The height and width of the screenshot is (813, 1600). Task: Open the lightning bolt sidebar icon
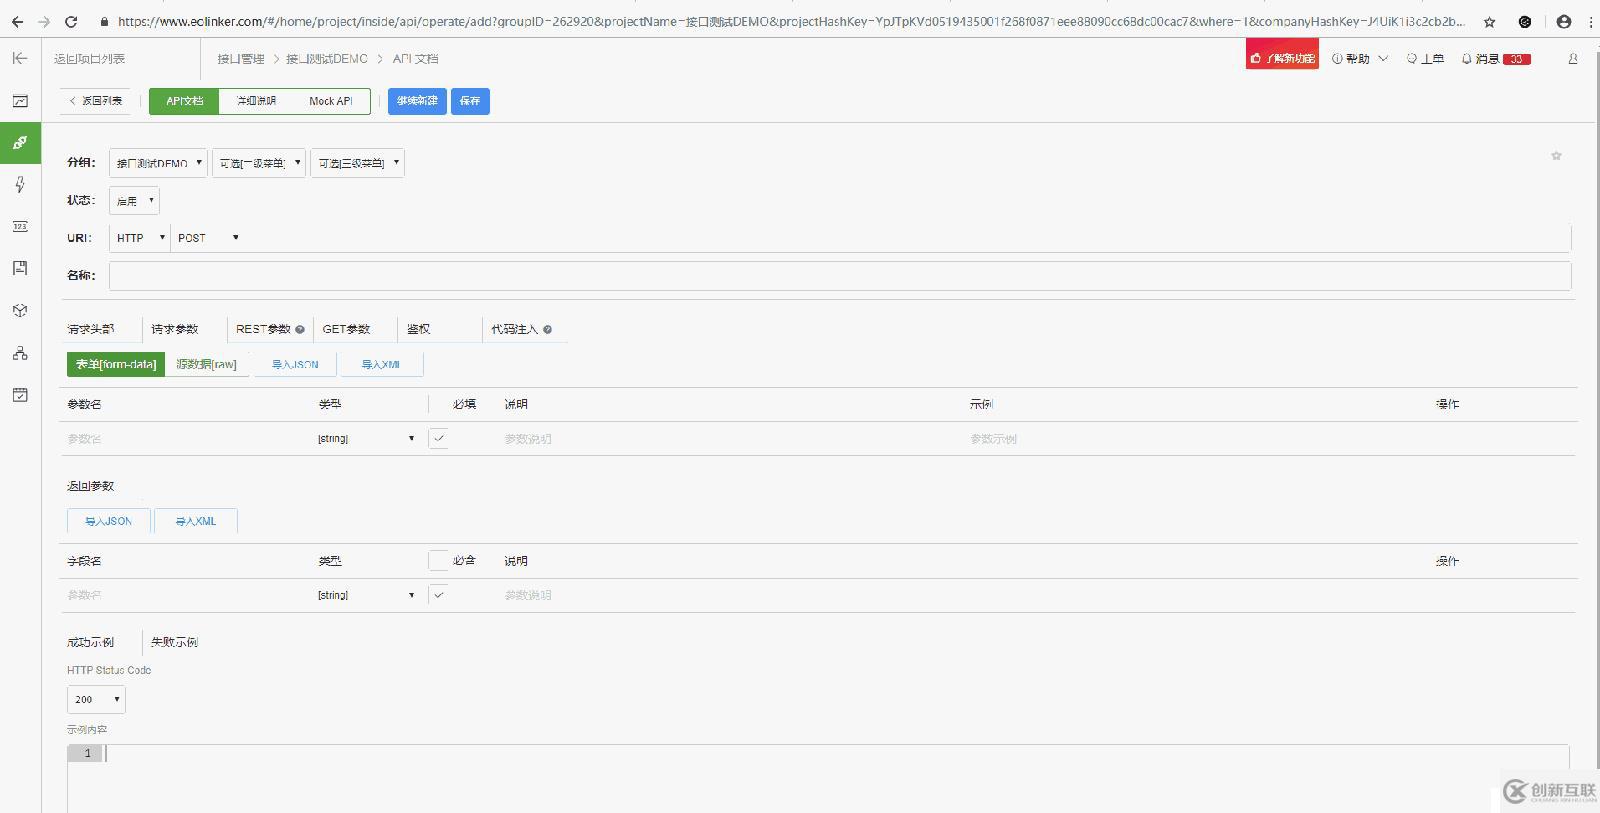click(20, 185)
